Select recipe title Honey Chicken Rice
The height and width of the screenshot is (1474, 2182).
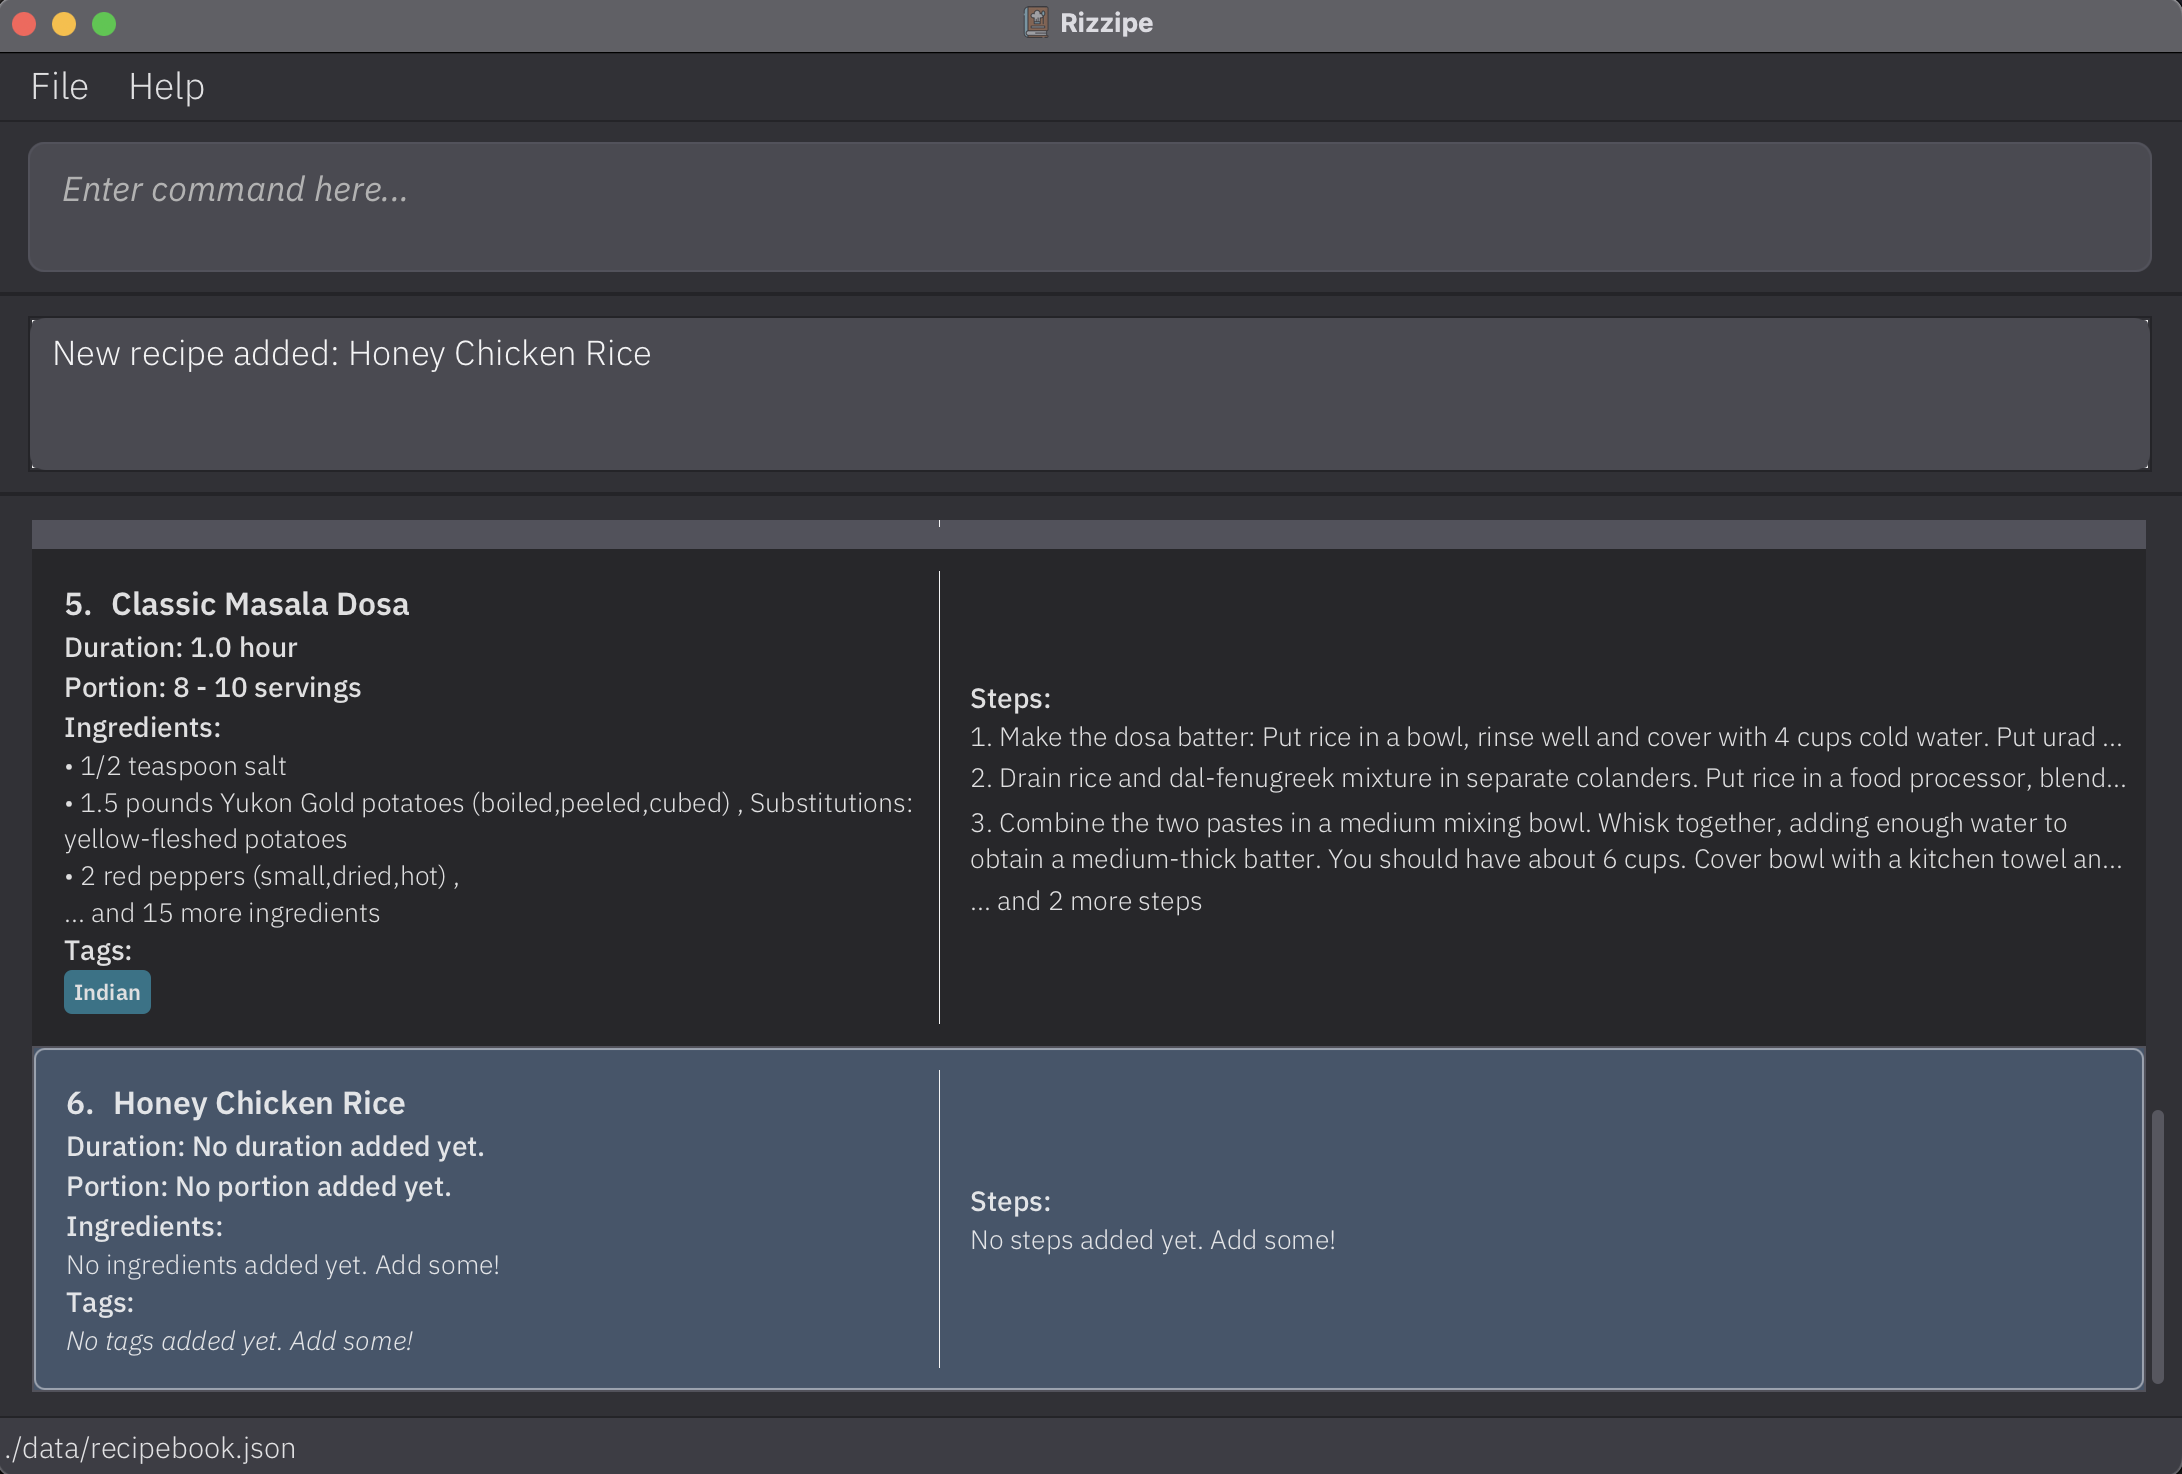[x=259, y=1103]
